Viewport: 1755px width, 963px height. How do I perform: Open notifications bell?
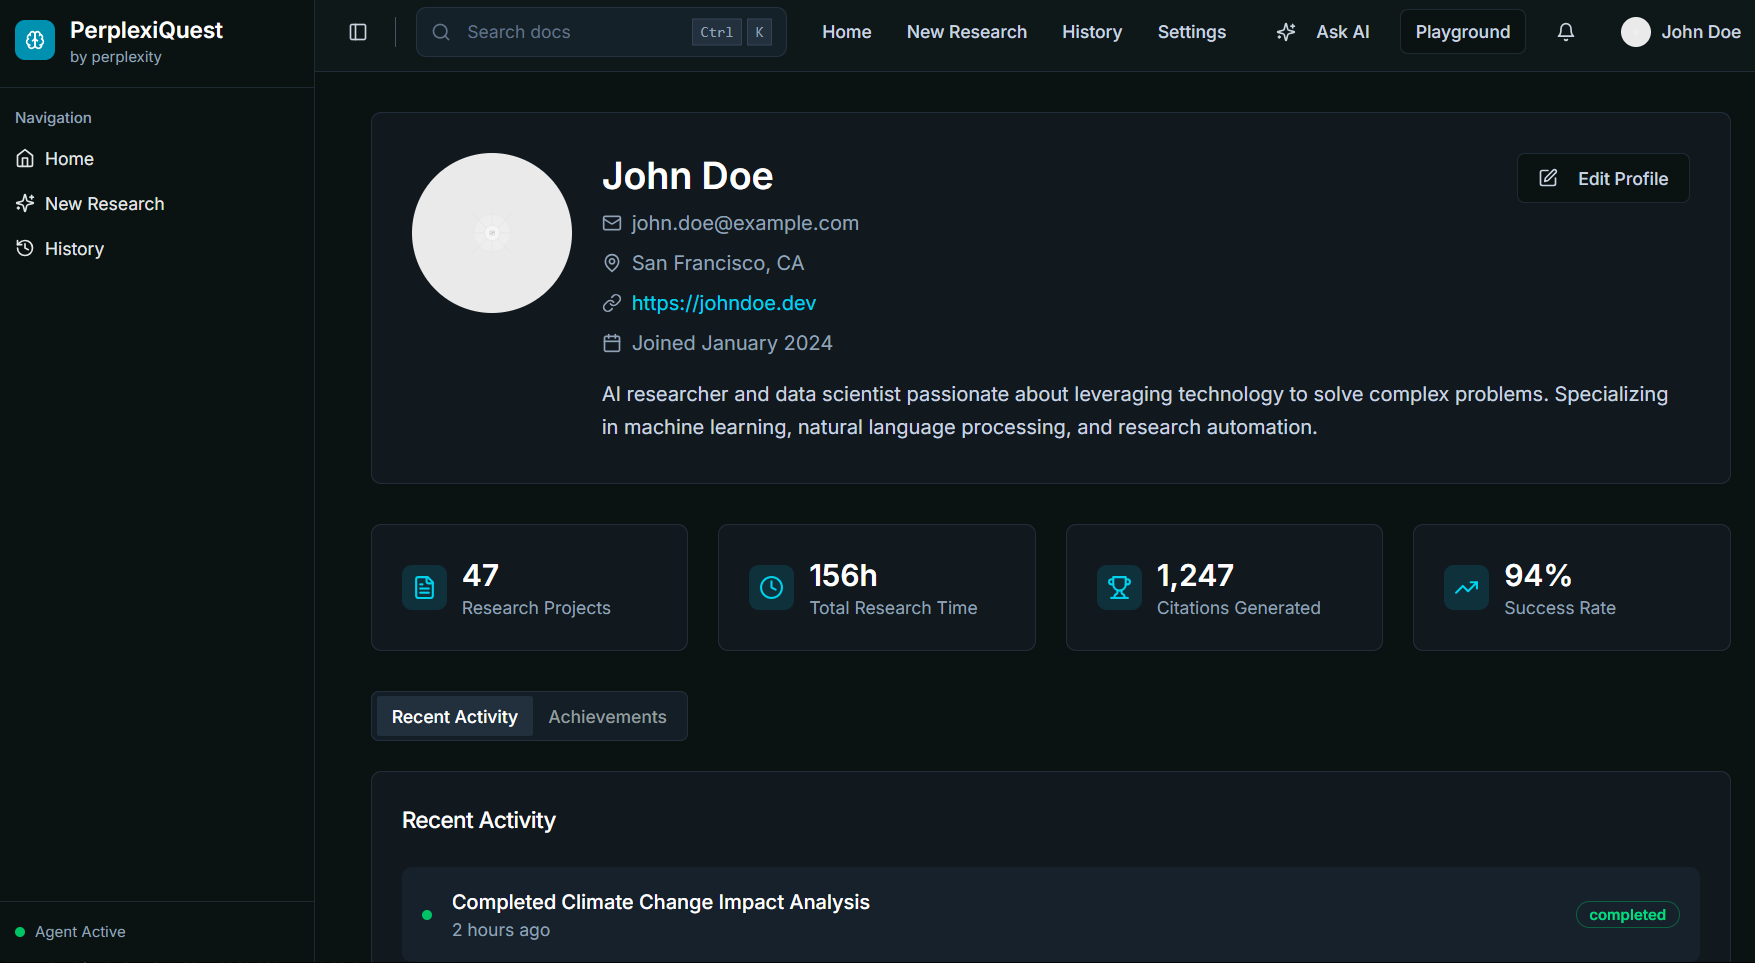(x=1566, y=32)
